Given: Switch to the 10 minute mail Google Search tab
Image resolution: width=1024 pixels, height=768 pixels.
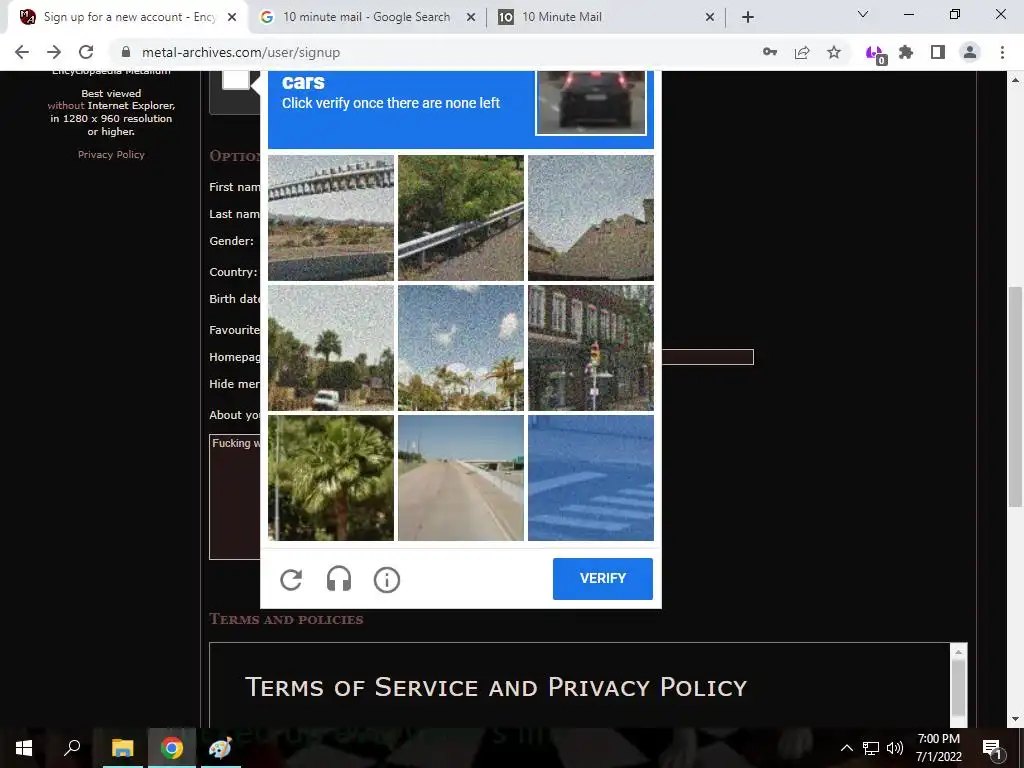Looking at the screenshot, I should [x=366, y=17].
